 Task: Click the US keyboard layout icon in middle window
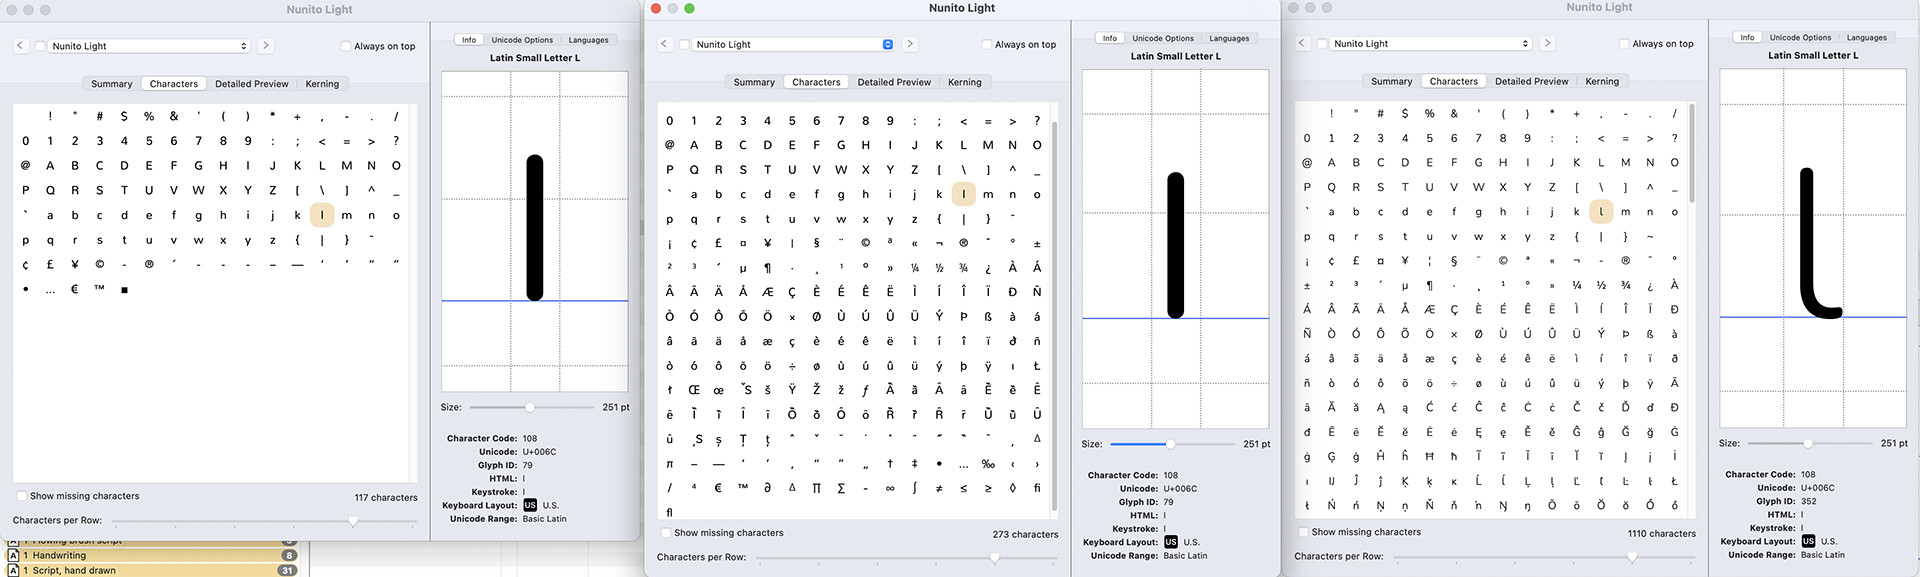pos(1171,542)
